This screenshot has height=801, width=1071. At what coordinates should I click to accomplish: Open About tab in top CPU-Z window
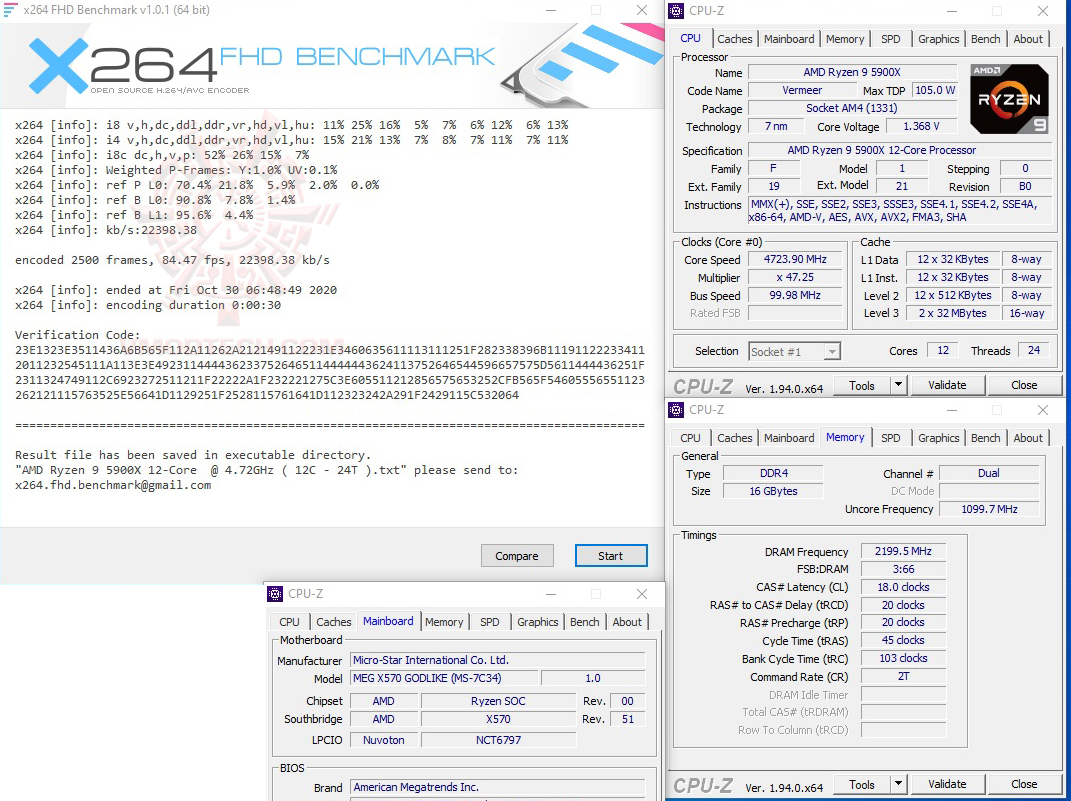1028,39
